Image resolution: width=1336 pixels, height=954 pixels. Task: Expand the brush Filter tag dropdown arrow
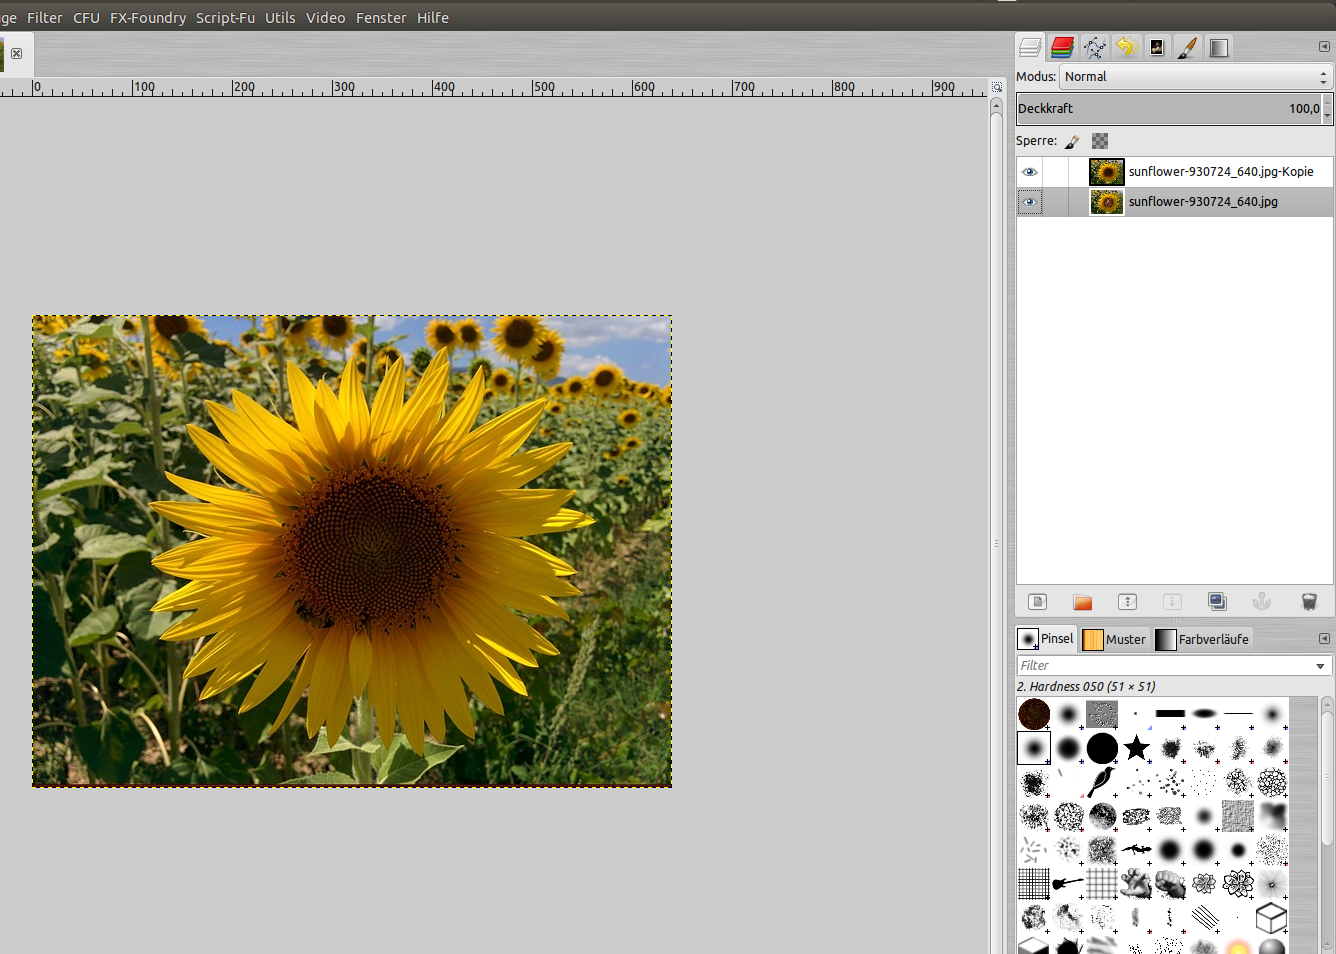pos(1320,666)
